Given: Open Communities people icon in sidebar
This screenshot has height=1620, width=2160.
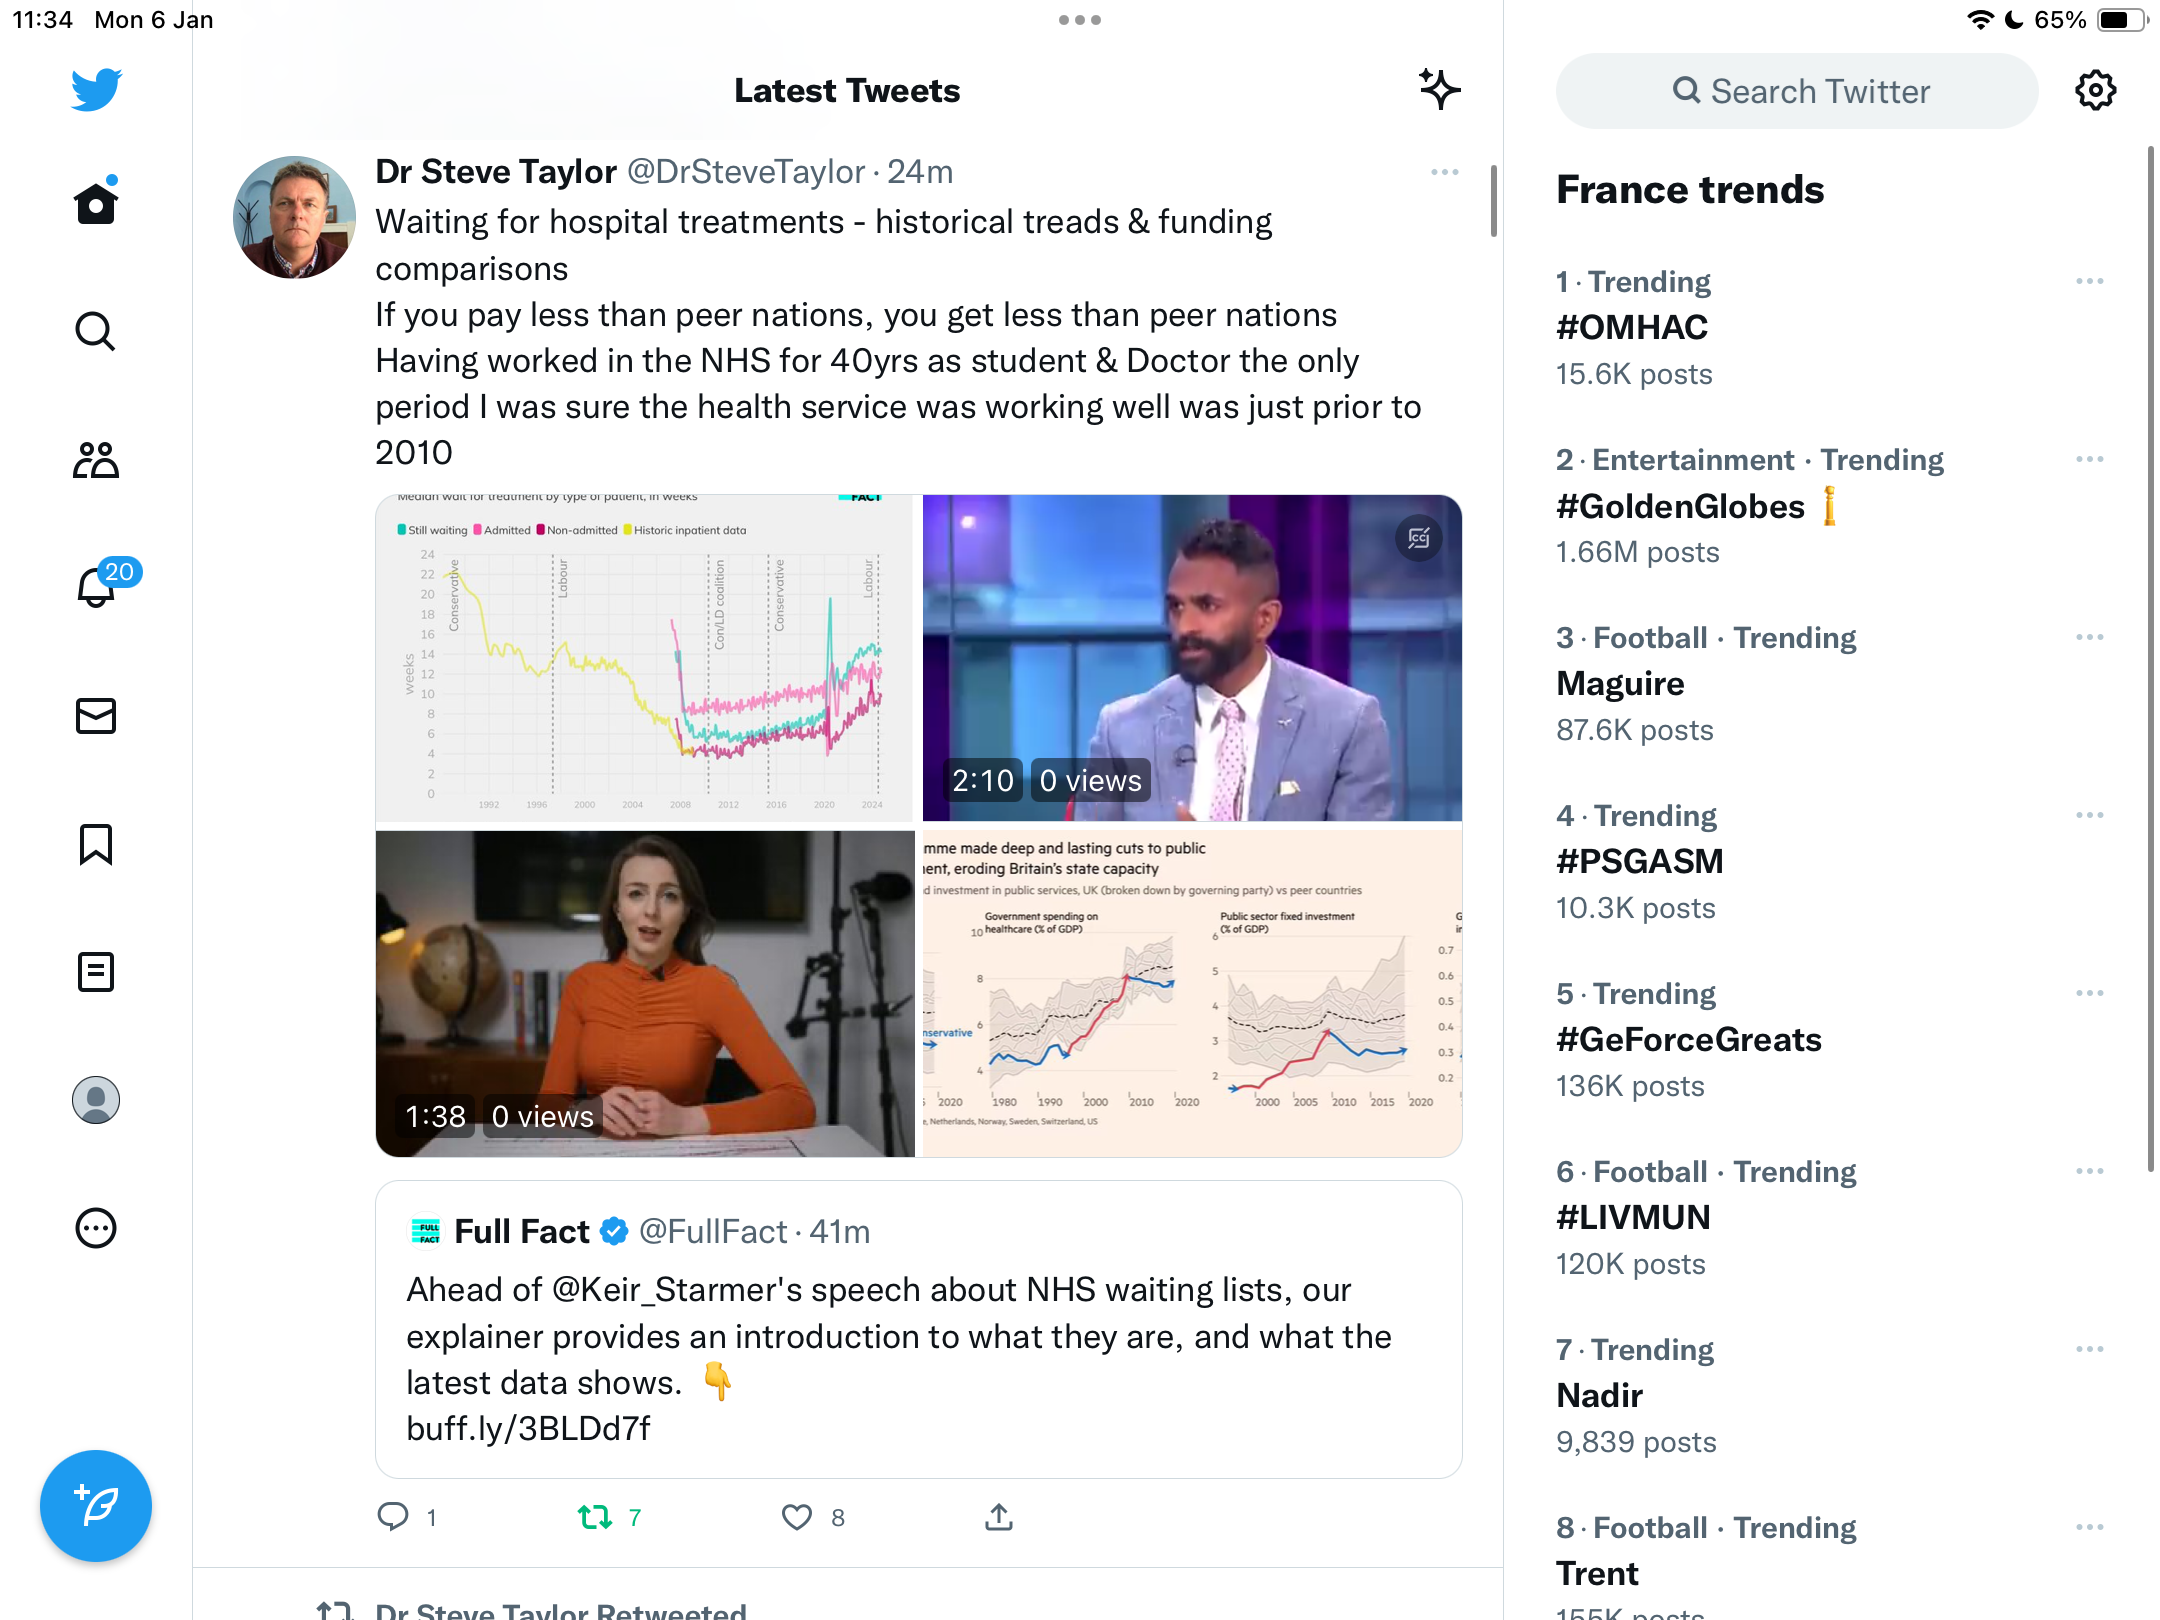Looking at the screenshot, I should click(x=96, y=460).
